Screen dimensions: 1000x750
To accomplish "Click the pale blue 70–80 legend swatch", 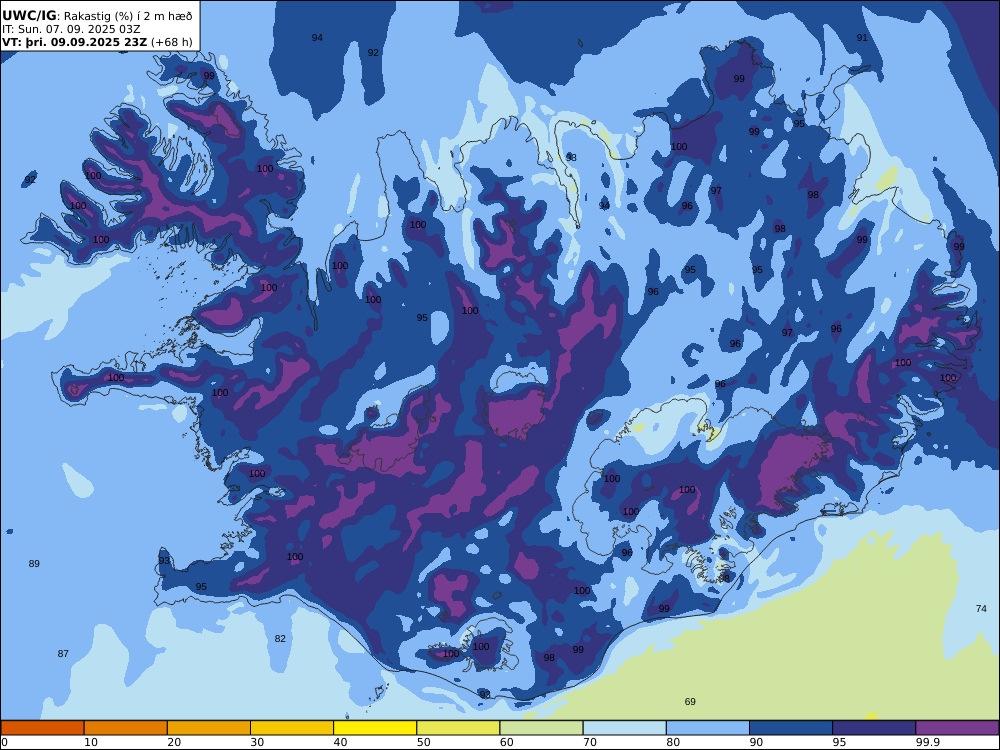I will pyautogui.click(x=624, y=728).
